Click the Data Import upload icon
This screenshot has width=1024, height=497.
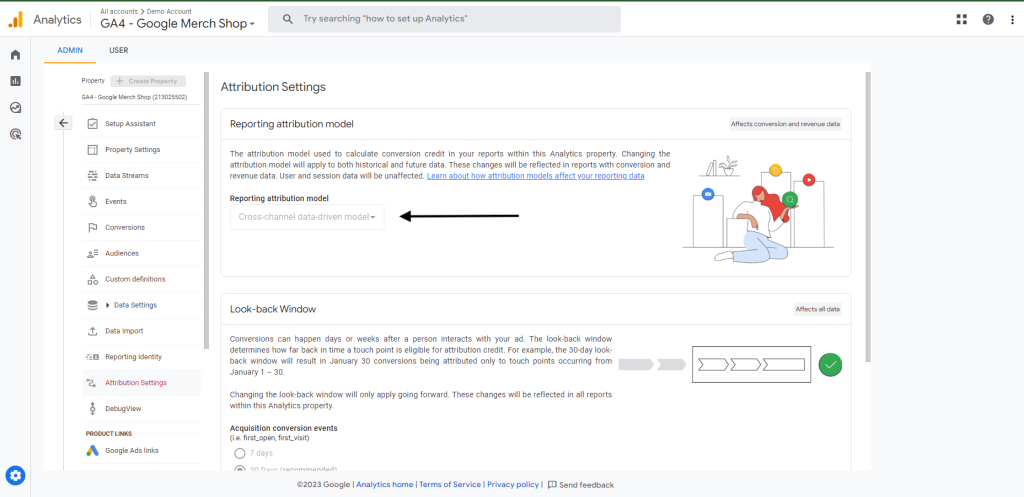[x=92, y=331]
